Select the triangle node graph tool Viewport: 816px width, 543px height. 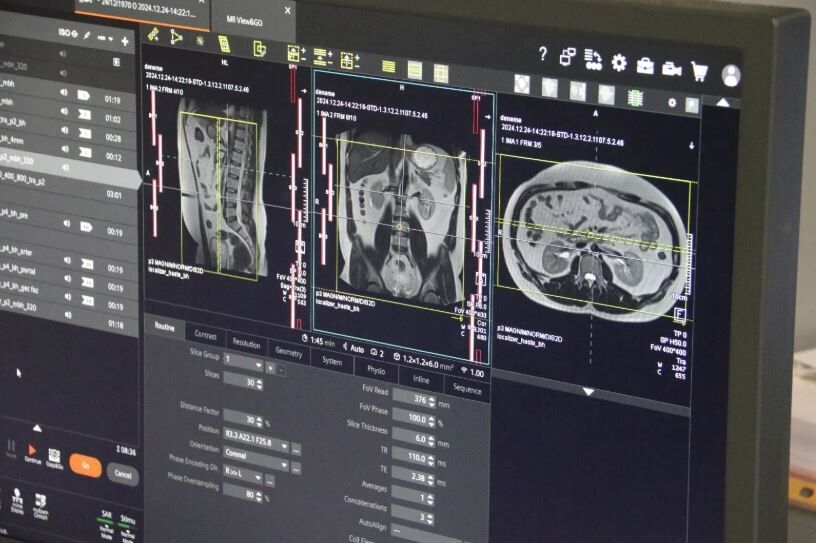point(176,37)
